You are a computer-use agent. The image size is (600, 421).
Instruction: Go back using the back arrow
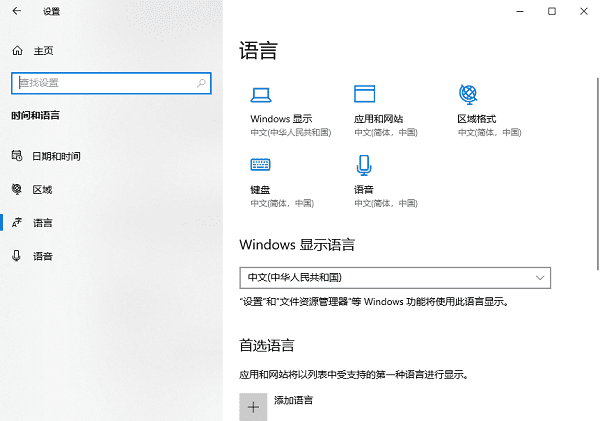click(x=17, y=11)
